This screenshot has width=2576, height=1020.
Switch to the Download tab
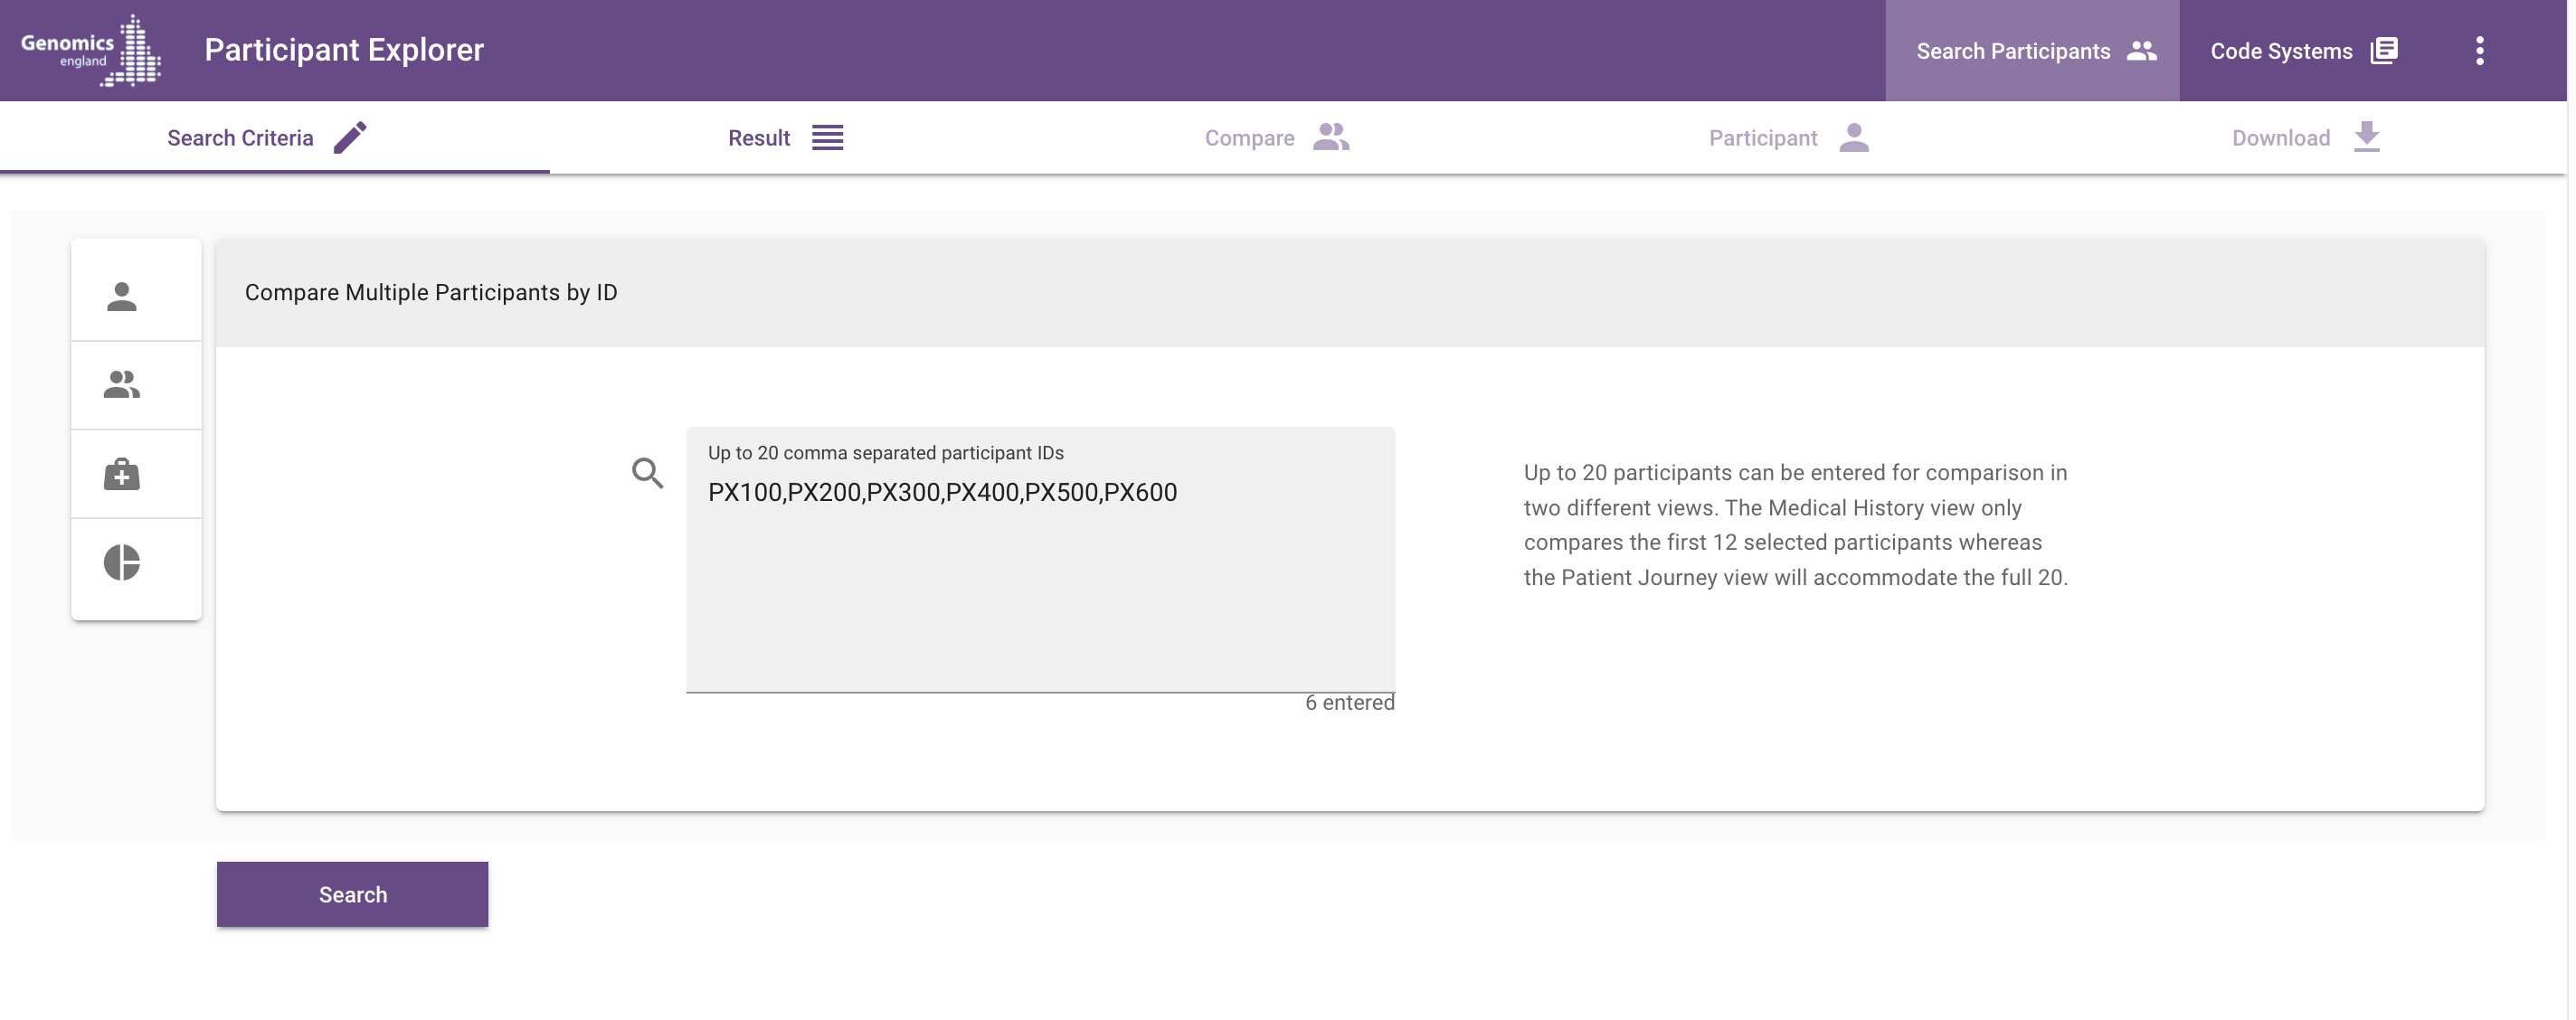pyautogui.click(x=2306, y=138)
